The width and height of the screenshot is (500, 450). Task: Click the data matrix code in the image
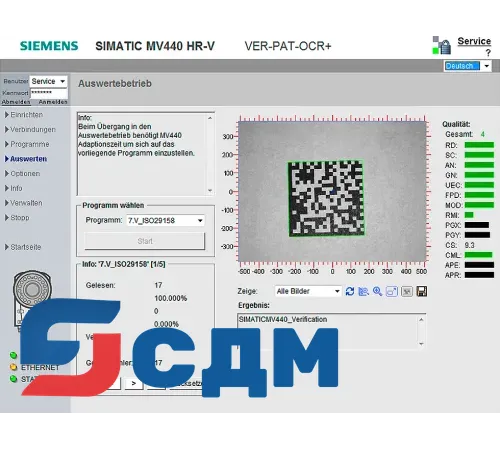point(326,199)
